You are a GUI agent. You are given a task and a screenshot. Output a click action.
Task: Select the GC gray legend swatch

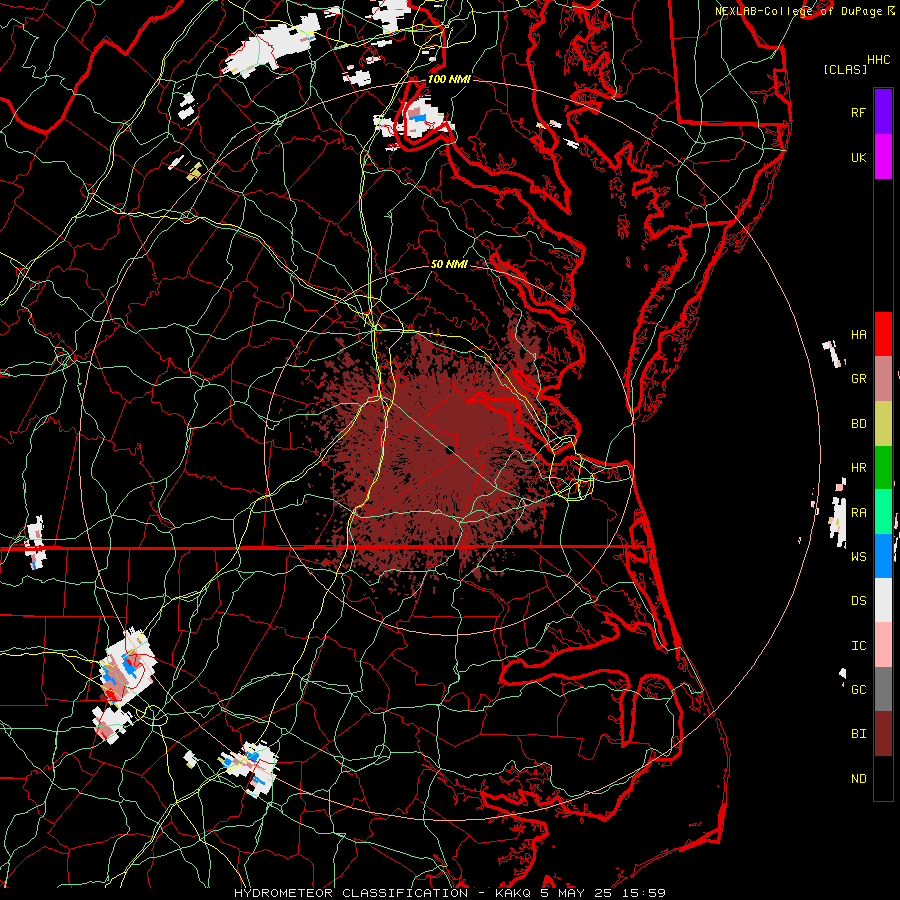click(x=883, y=689)
